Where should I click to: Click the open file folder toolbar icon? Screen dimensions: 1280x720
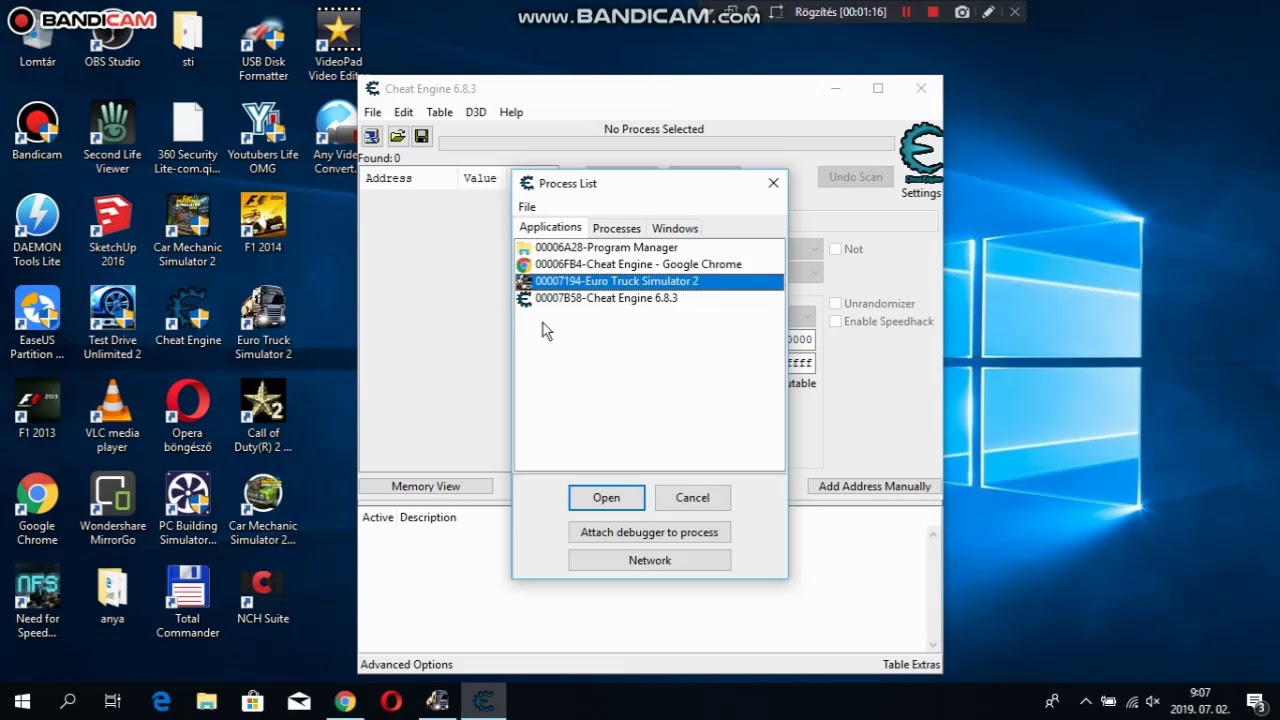coord(397,136)
